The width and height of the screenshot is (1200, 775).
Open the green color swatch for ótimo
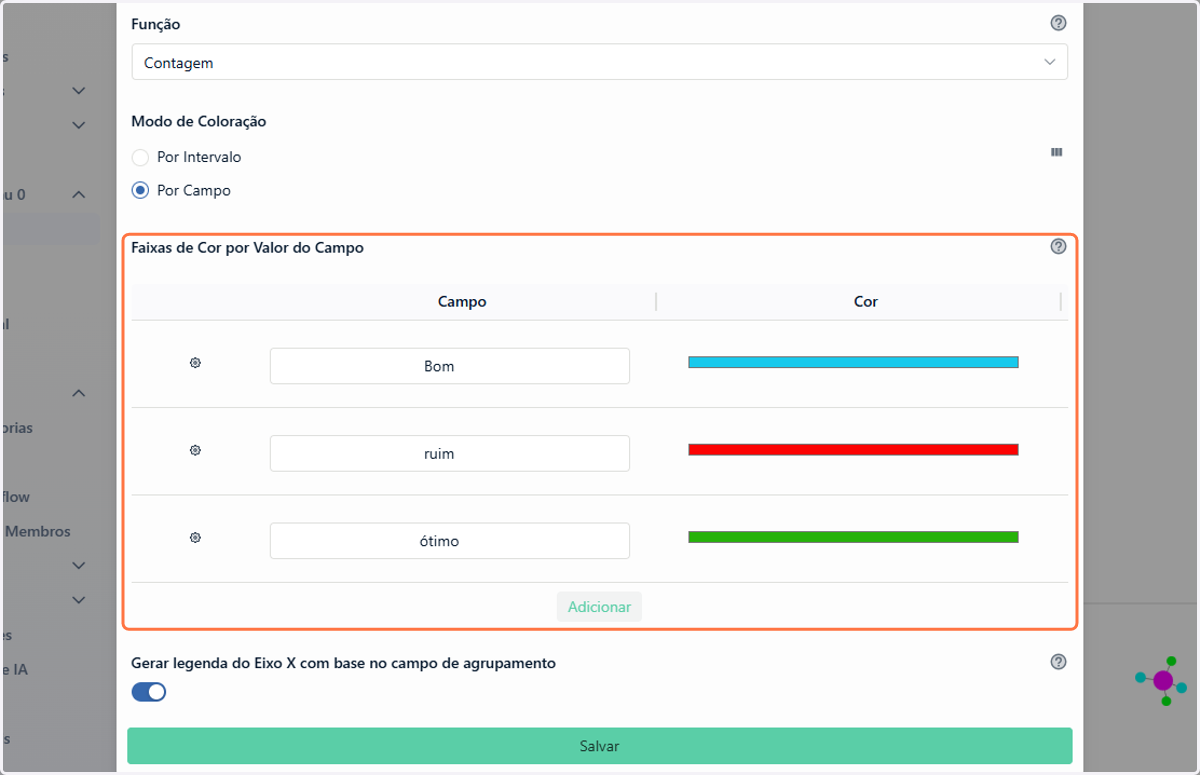click(x=853, y=537)
